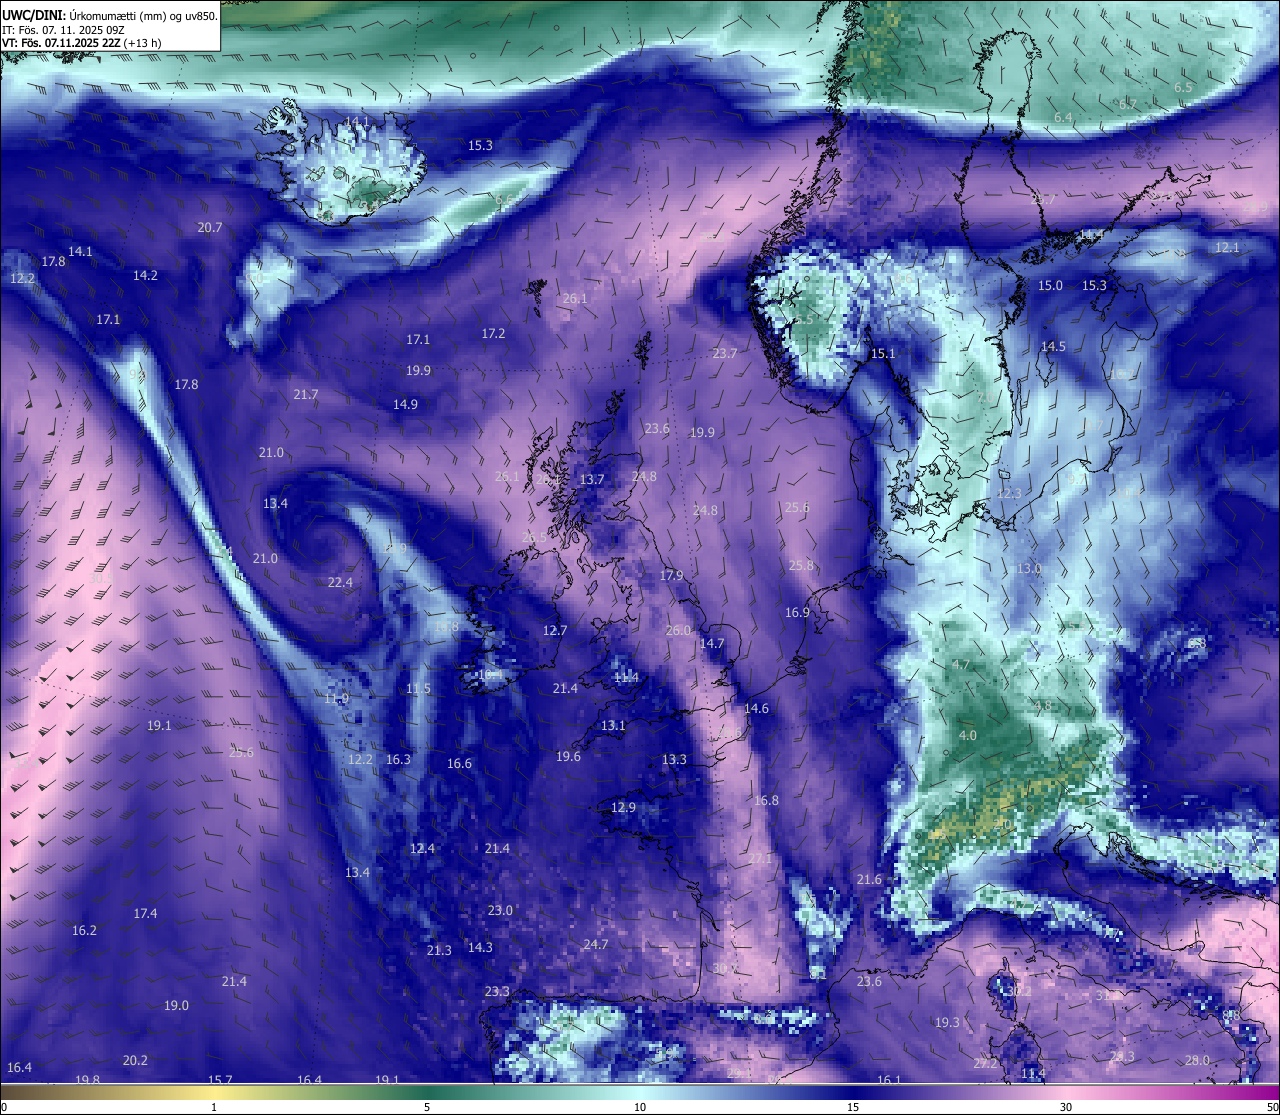Click the 19.3 map value
This screenshot has height=1115, width=1280.
pyautogui.click(x=947, y=1023)
